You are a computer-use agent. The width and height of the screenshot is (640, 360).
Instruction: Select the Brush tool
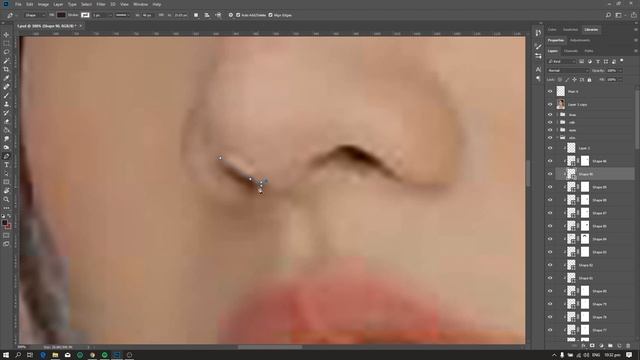[x=6, y=96]
